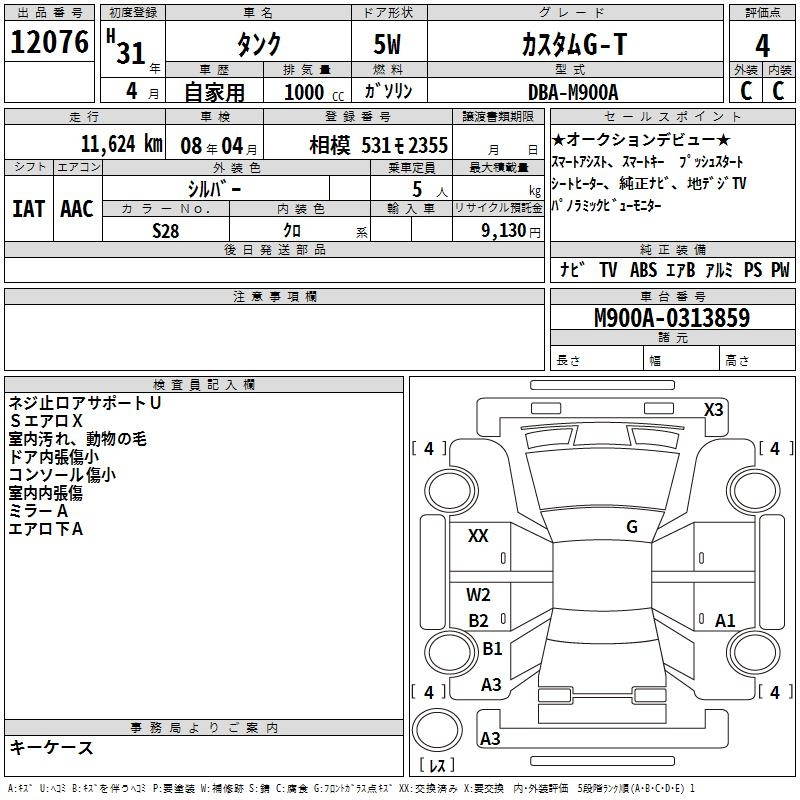Select ★オークションデビュー★ sales point
This screenshot has height=800, width=800.
click(x=641, y=139)
